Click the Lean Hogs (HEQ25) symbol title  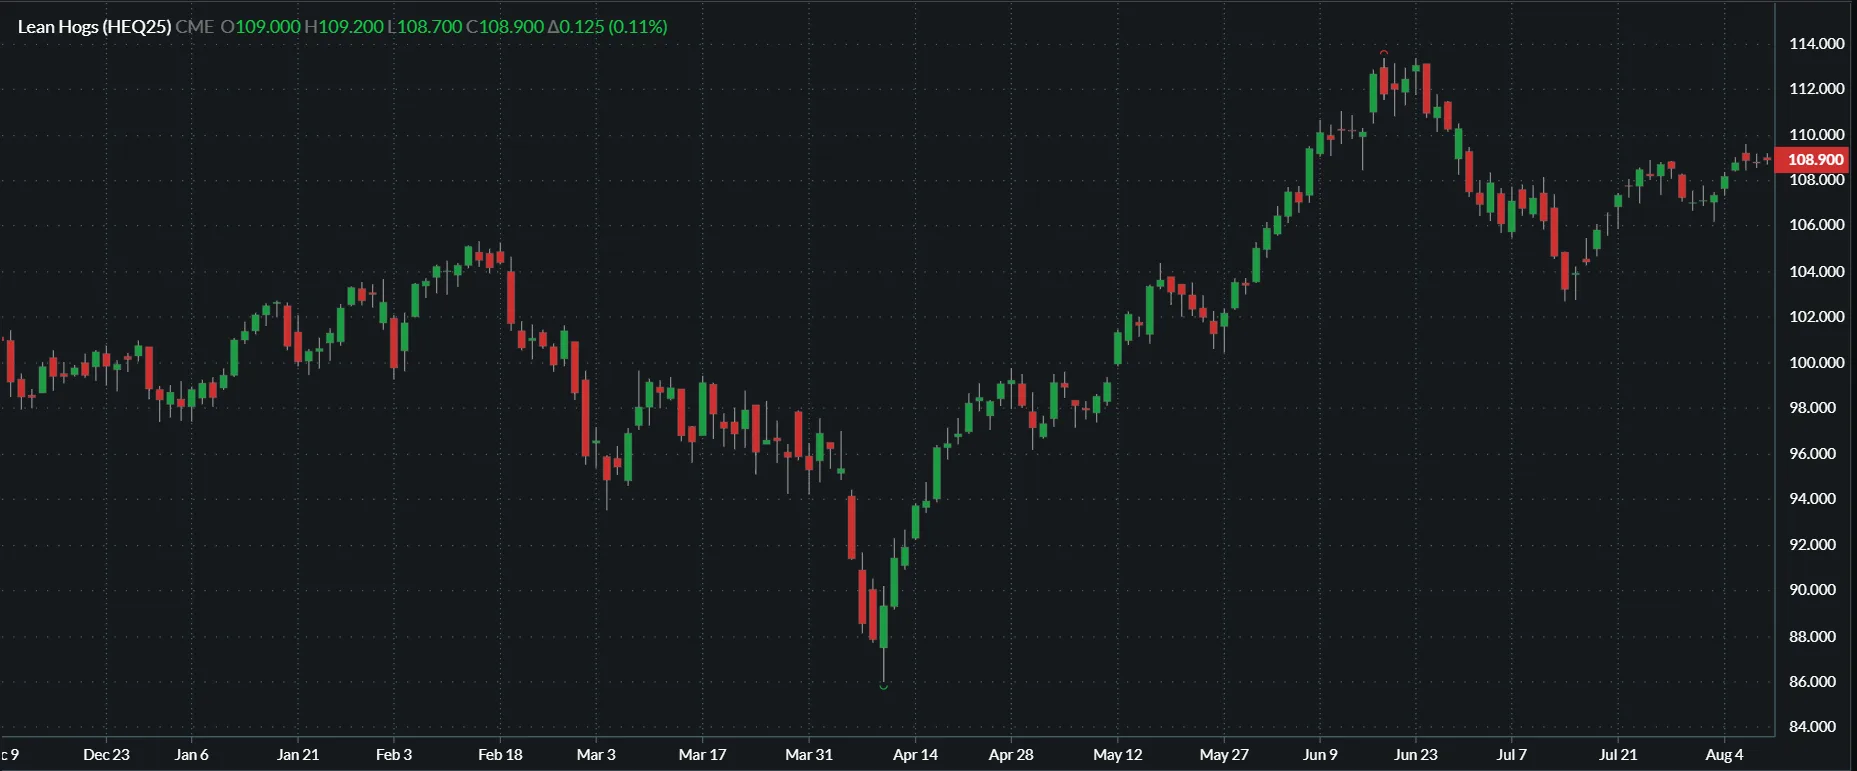(94, 27)
